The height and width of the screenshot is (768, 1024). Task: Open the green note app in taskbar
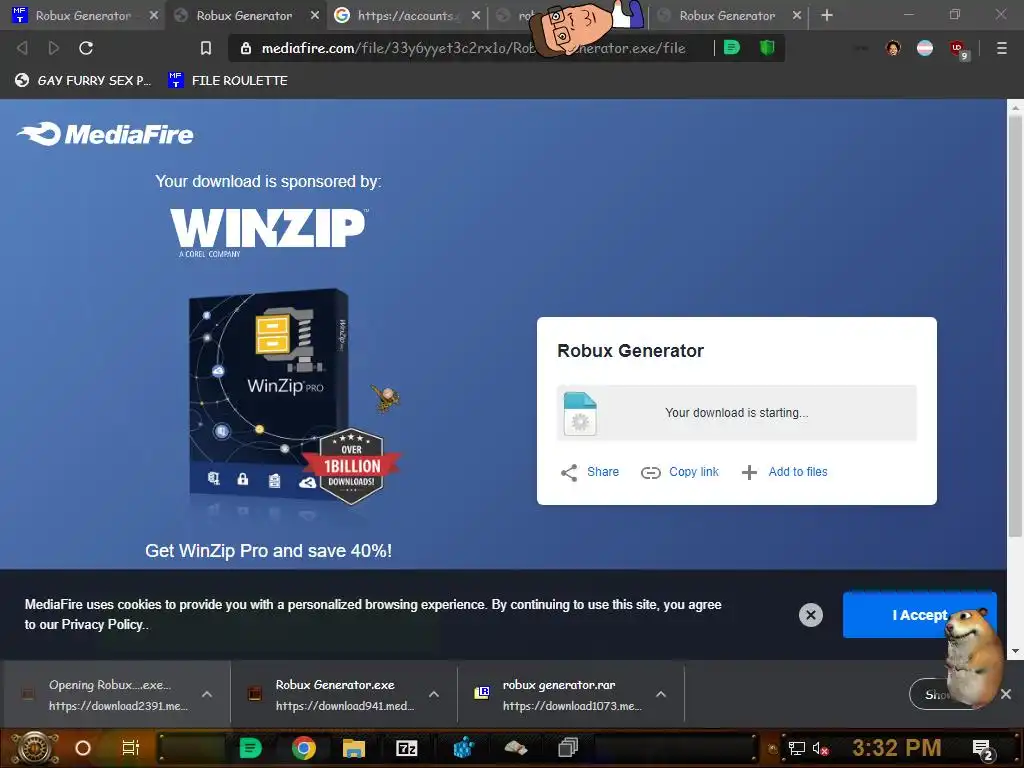pyautogui.click(x=250, y=748)
